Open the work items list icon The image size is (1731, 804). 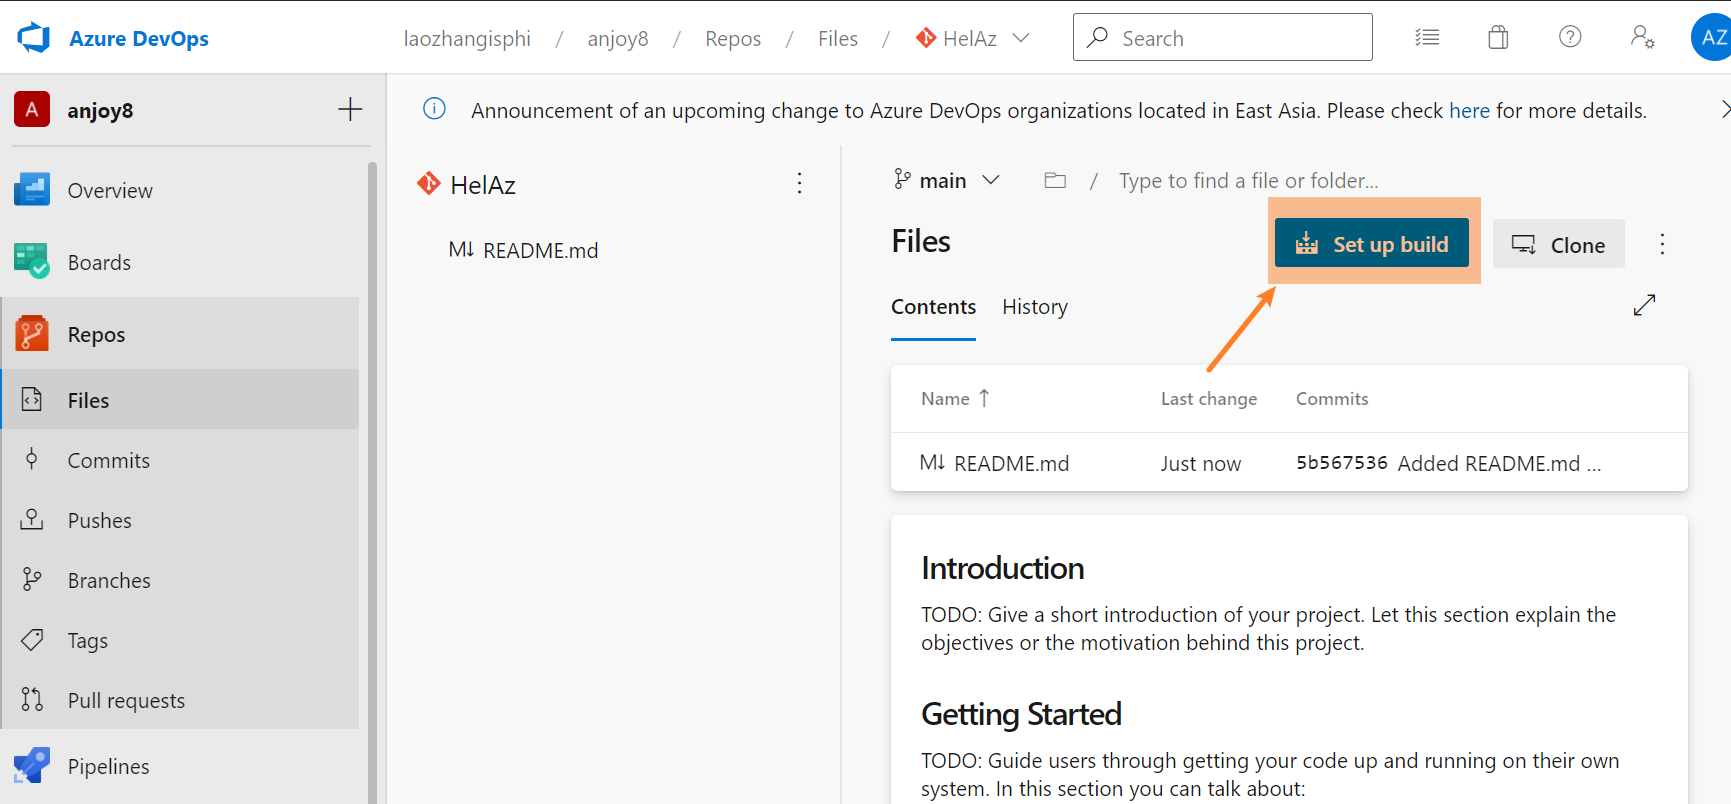pyautogui.click(x=1427, y=37)
